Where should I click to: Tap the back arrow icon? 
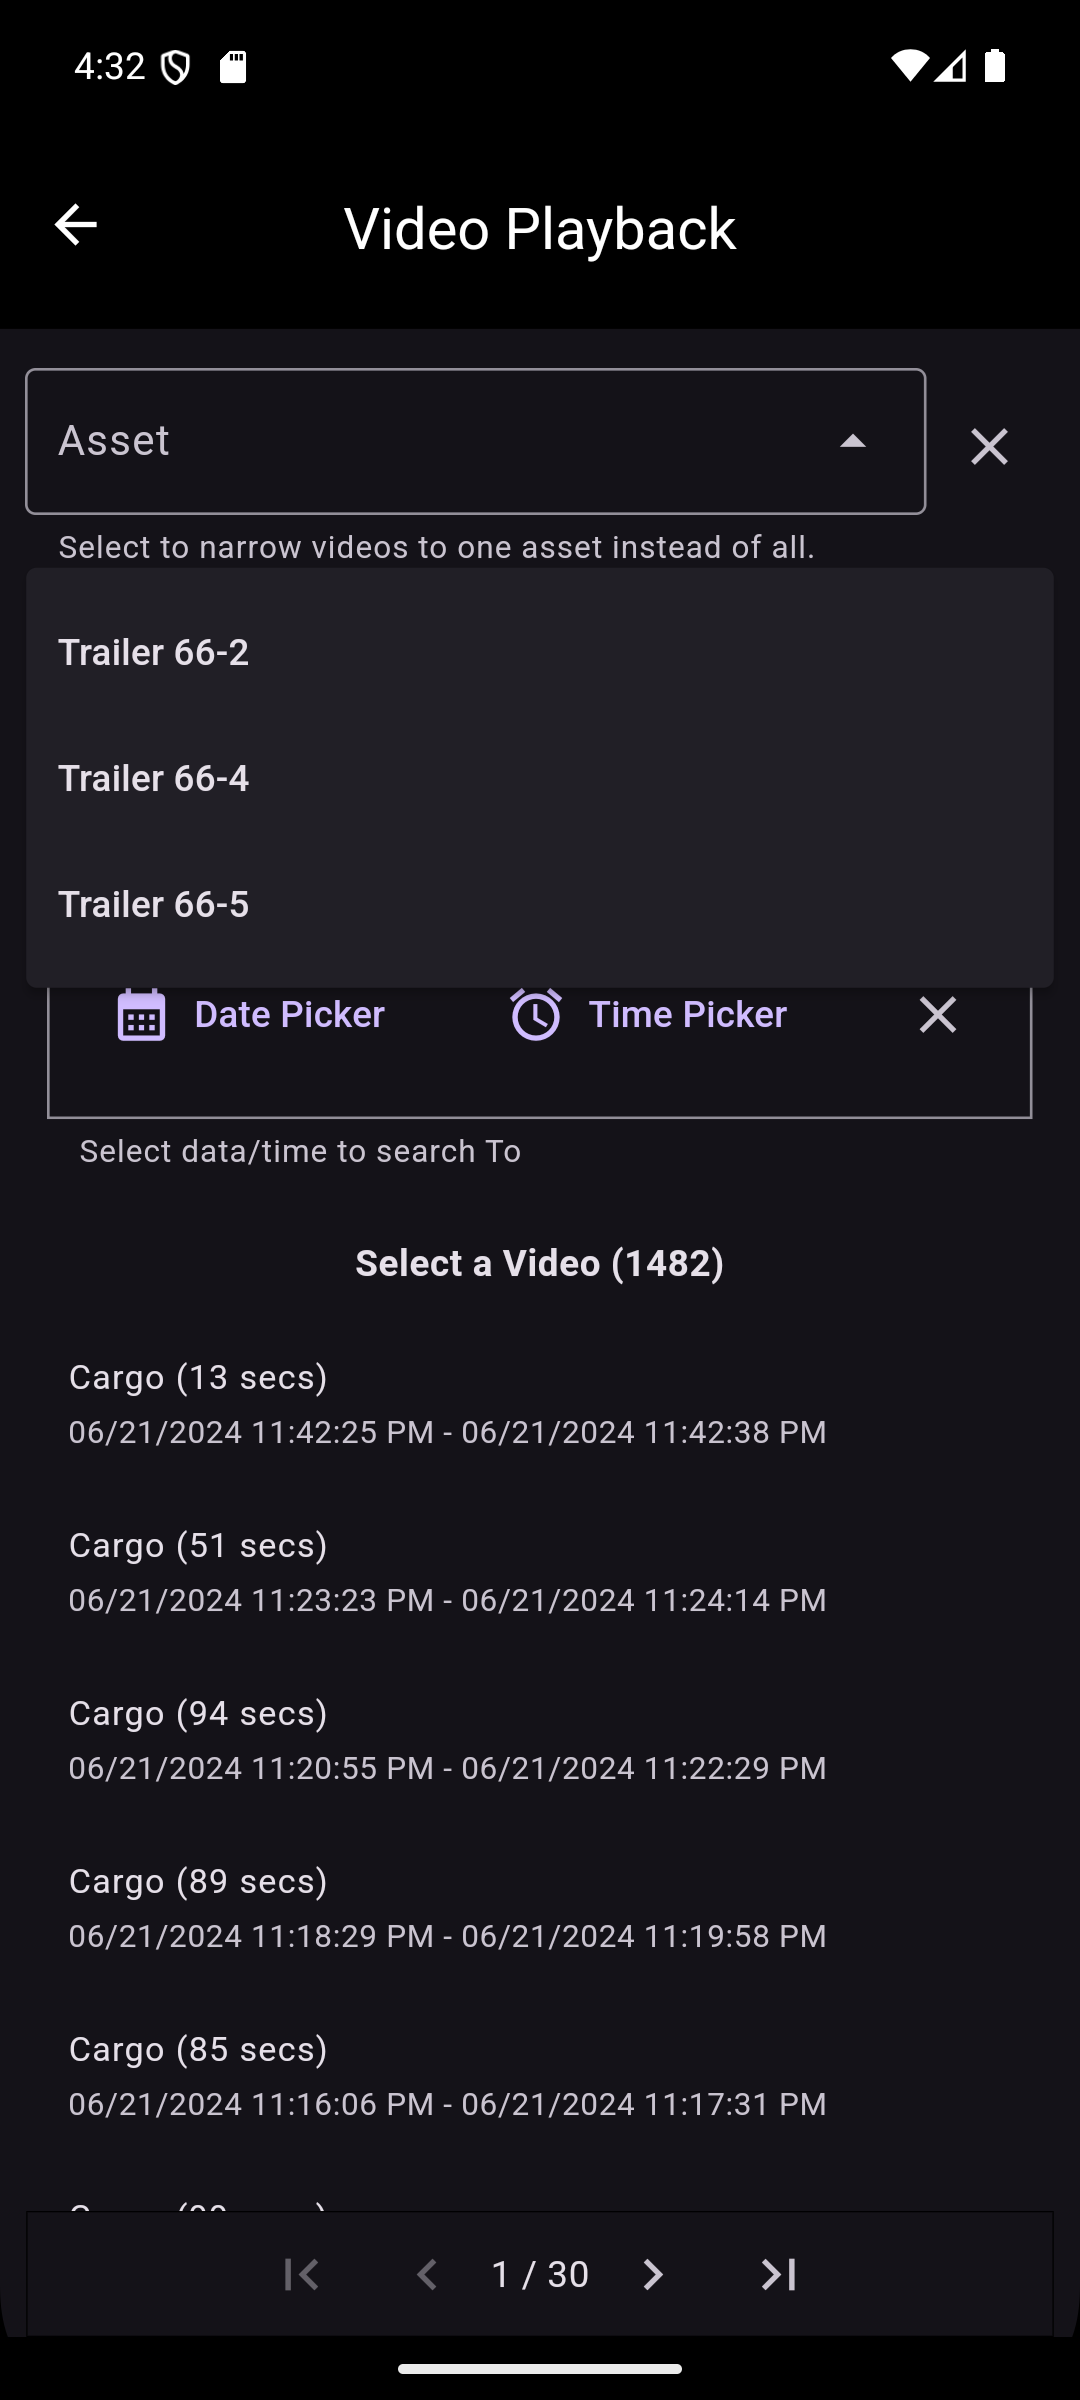[x=75, y=225]
